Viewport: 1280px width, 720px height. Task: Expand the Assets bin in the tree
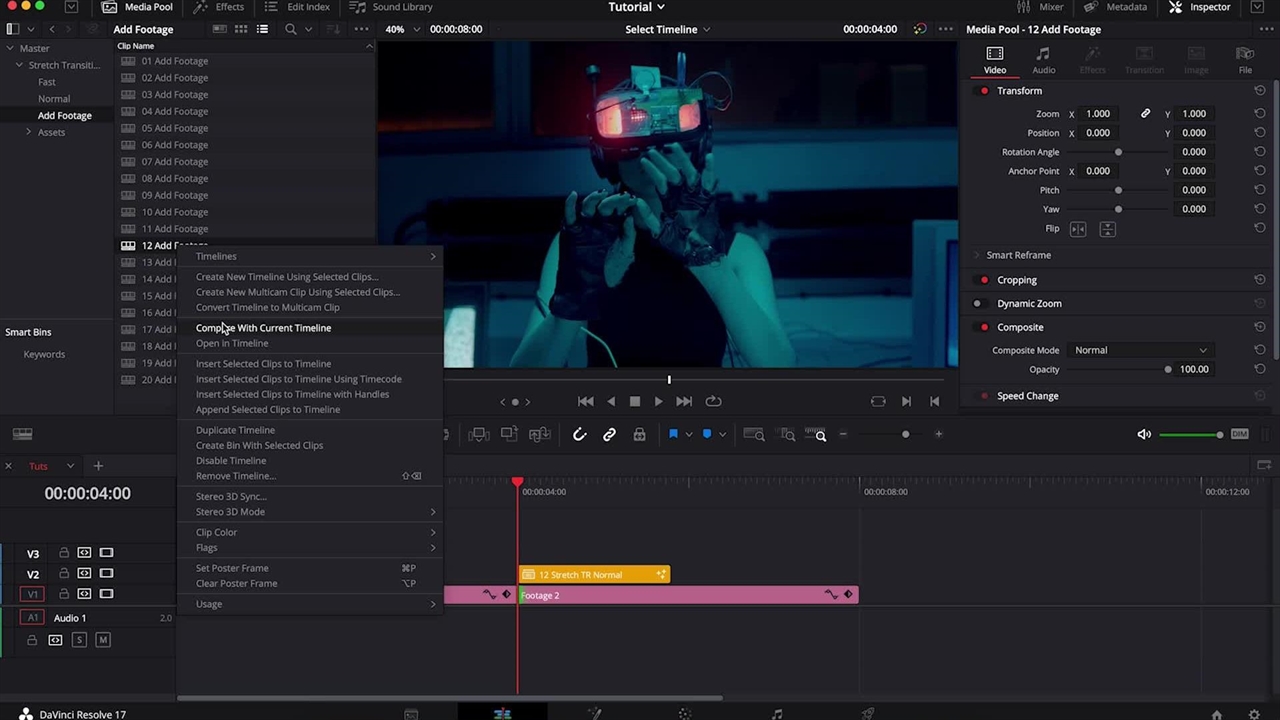pyautogui.click(x=29, y=132)
